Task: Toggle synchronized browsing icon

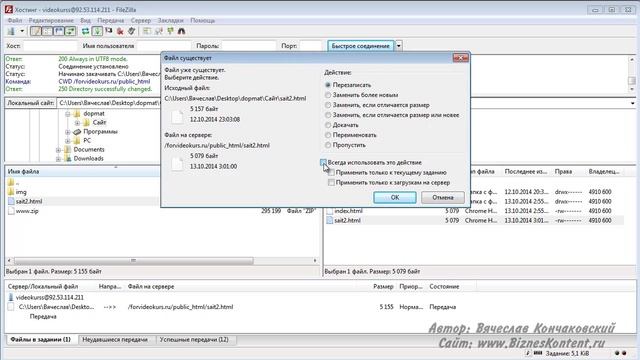Action: coord(170,31)
